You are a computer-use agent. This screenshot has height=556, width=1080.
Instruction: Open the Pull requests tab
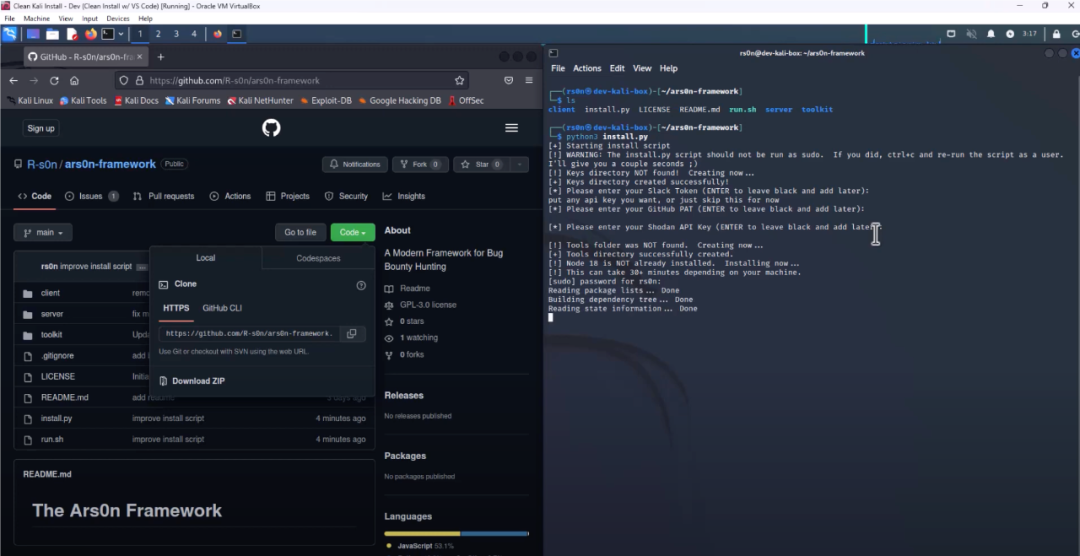click(x=163, y=196)
